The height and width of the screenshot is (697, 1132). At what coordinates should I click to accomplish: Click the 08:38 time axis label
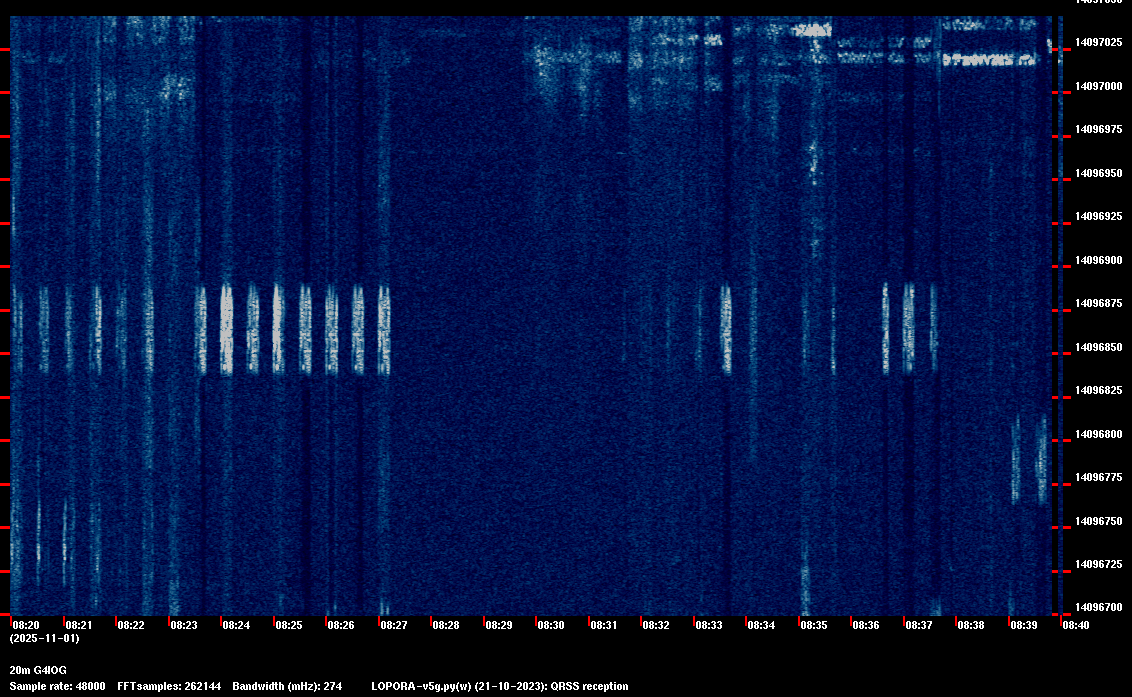pyautogui.click(x=971, y=625)
